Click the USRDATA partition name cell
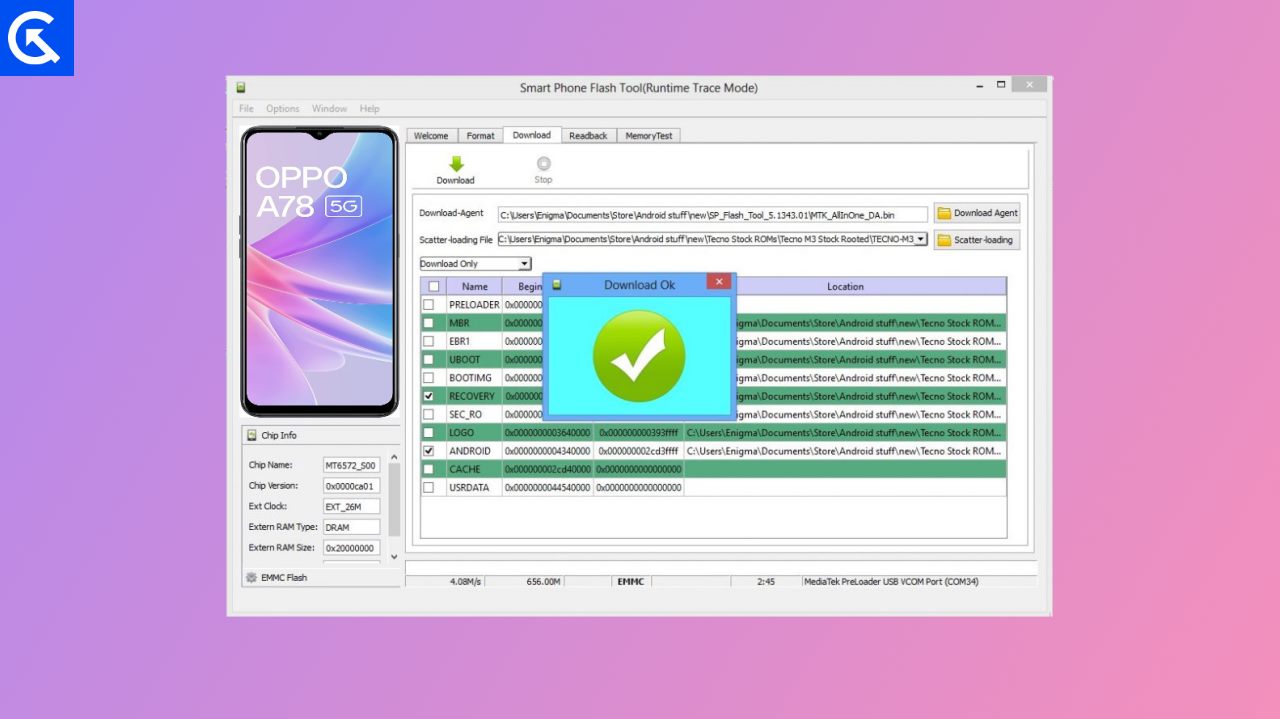This screenshot has width=1280, height=719. tap(473, 487)
